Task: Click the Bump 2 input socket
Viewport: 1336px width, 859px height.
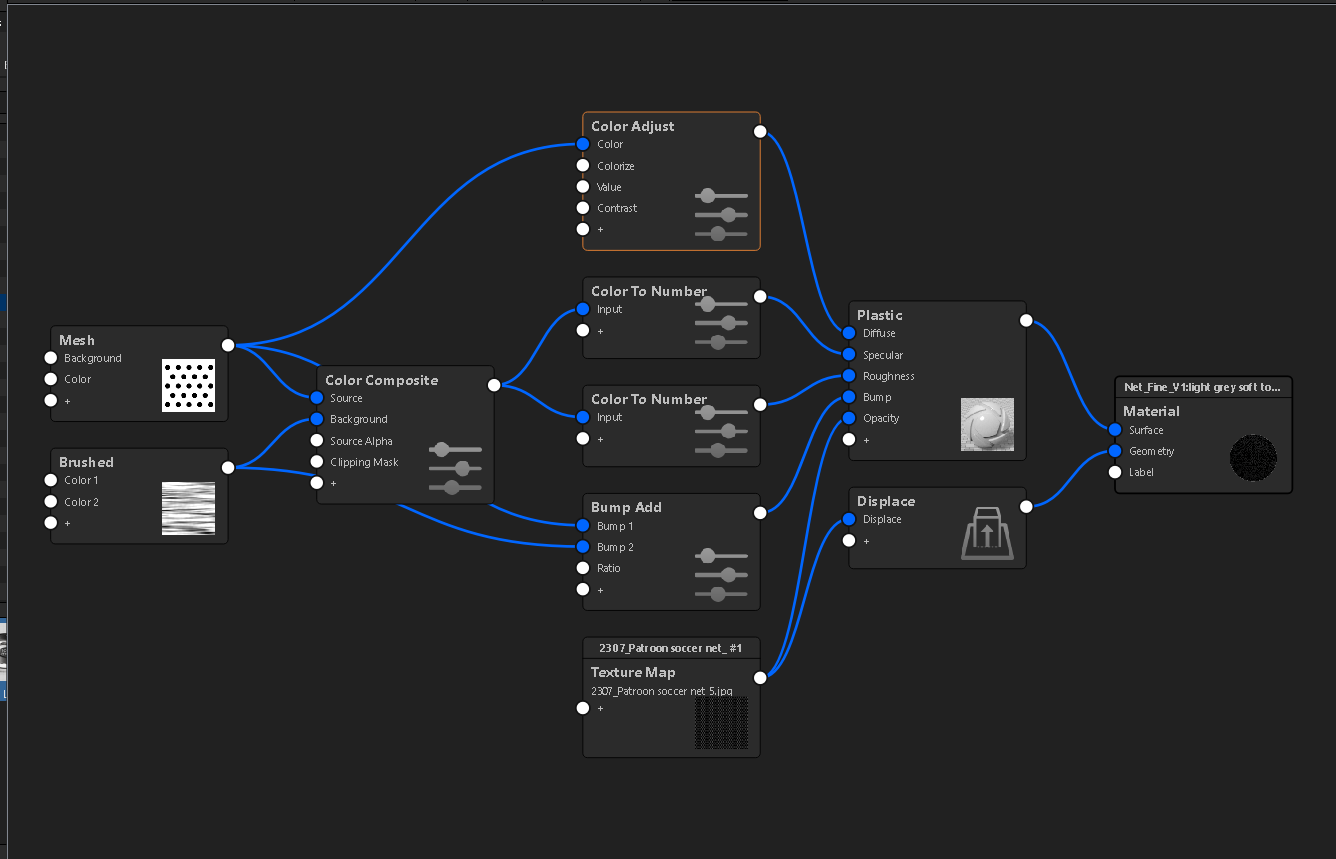Action: 583,547
